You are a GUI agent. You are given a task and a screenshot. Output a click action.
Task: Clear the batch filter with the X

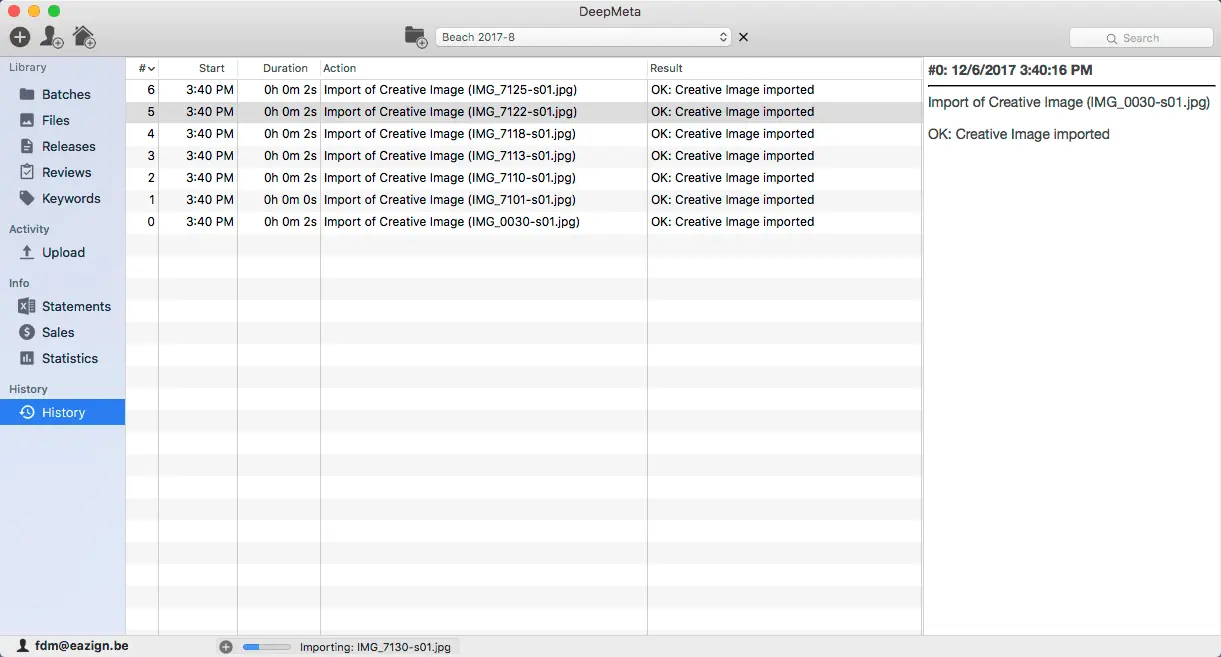click(743, 37)
